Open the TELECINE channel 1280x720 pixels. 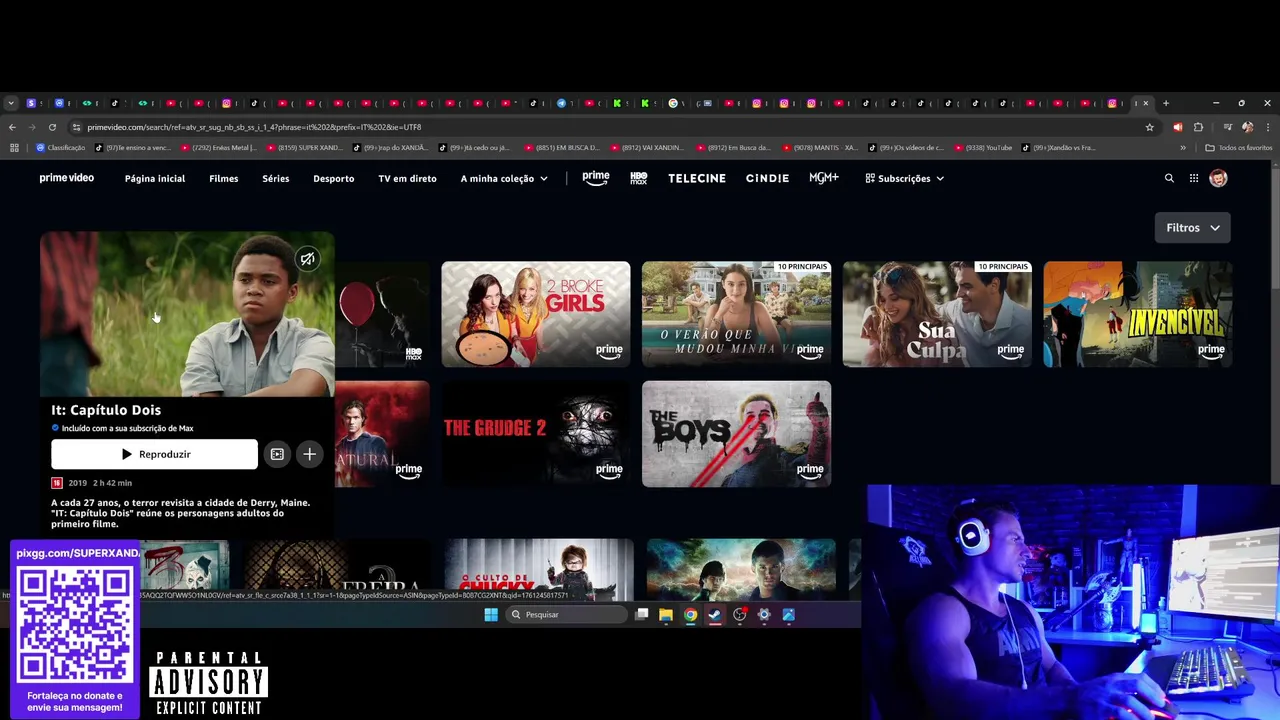point(697,178)
